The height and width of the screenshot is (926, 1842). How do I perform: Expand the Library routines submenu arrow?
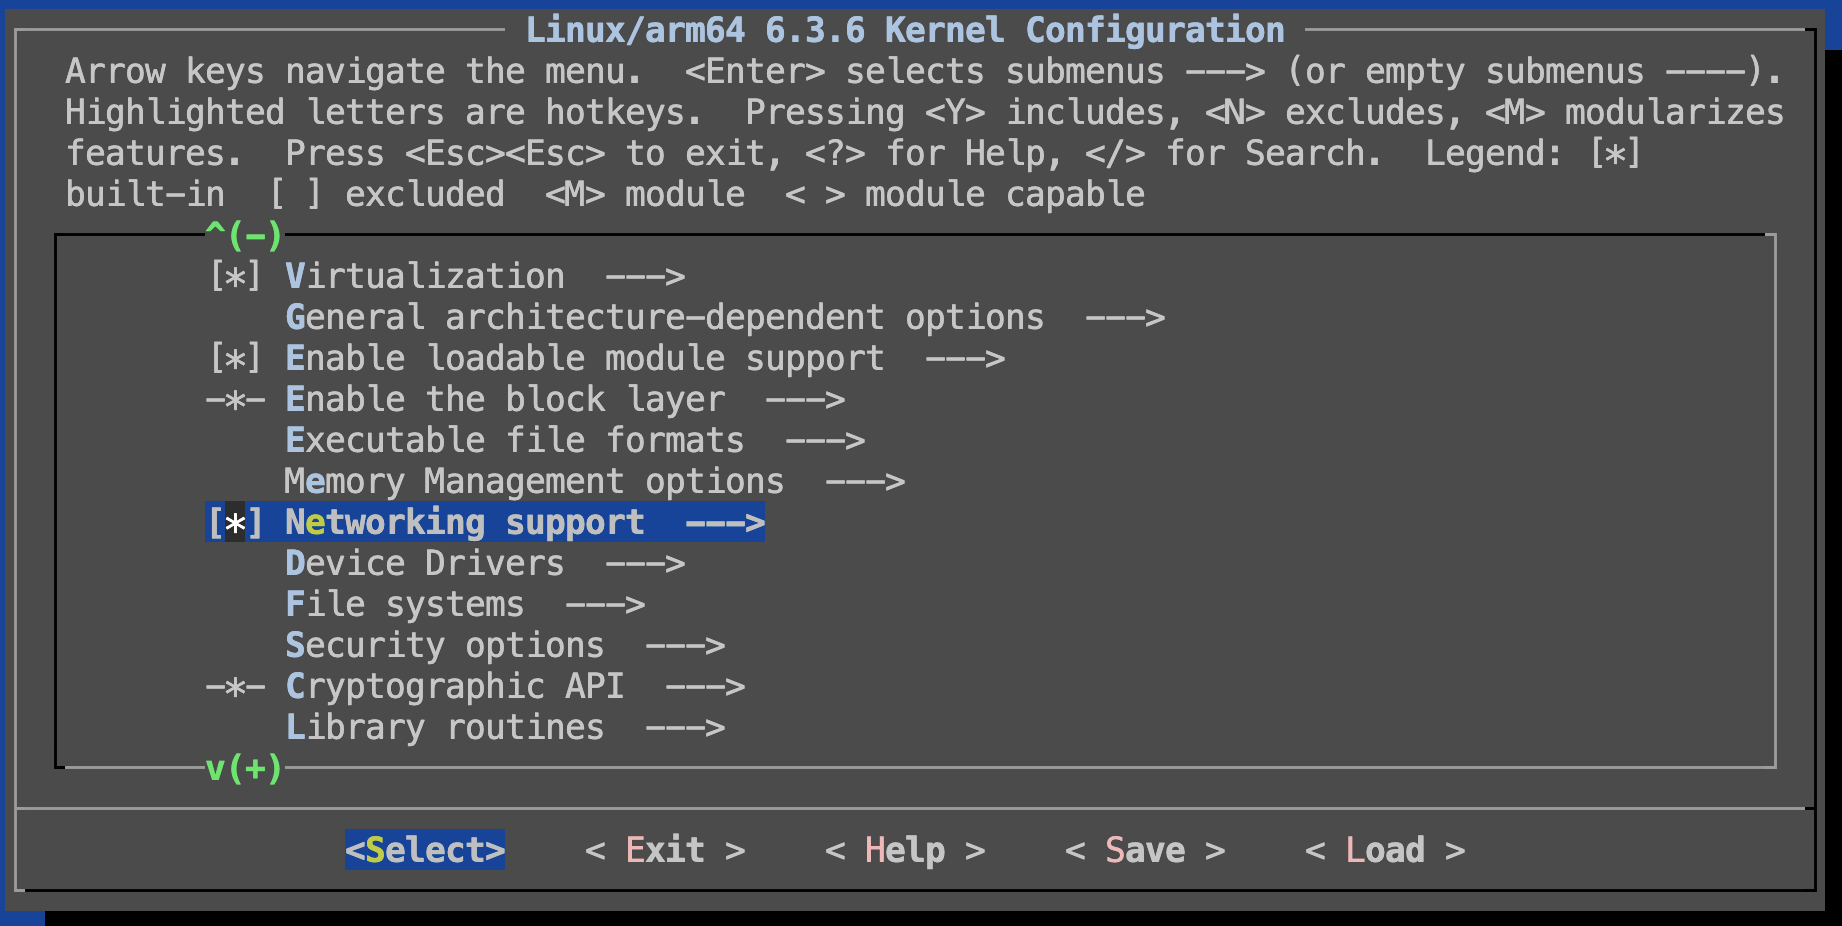(x=685, y=727)
